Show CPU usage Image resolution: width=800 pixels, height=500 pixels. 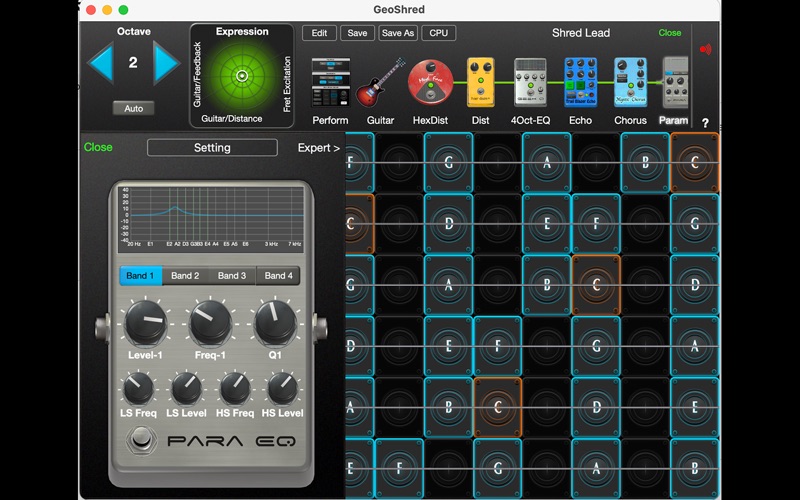coord(439,33)
